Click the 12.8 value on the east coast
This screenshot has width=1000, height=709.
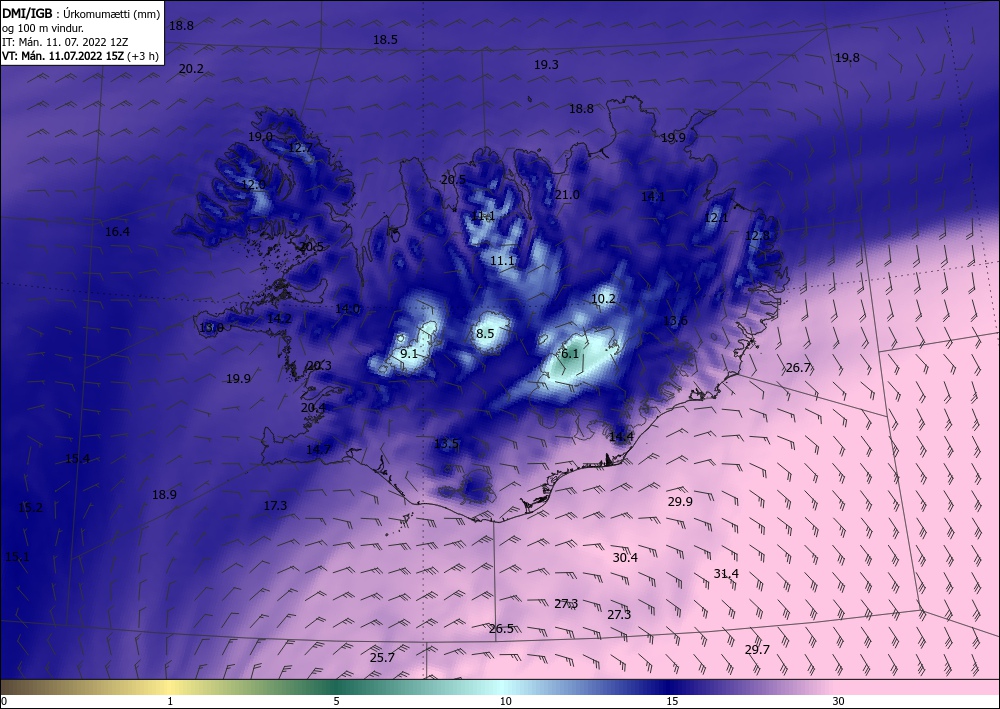(x=757, y=235)
